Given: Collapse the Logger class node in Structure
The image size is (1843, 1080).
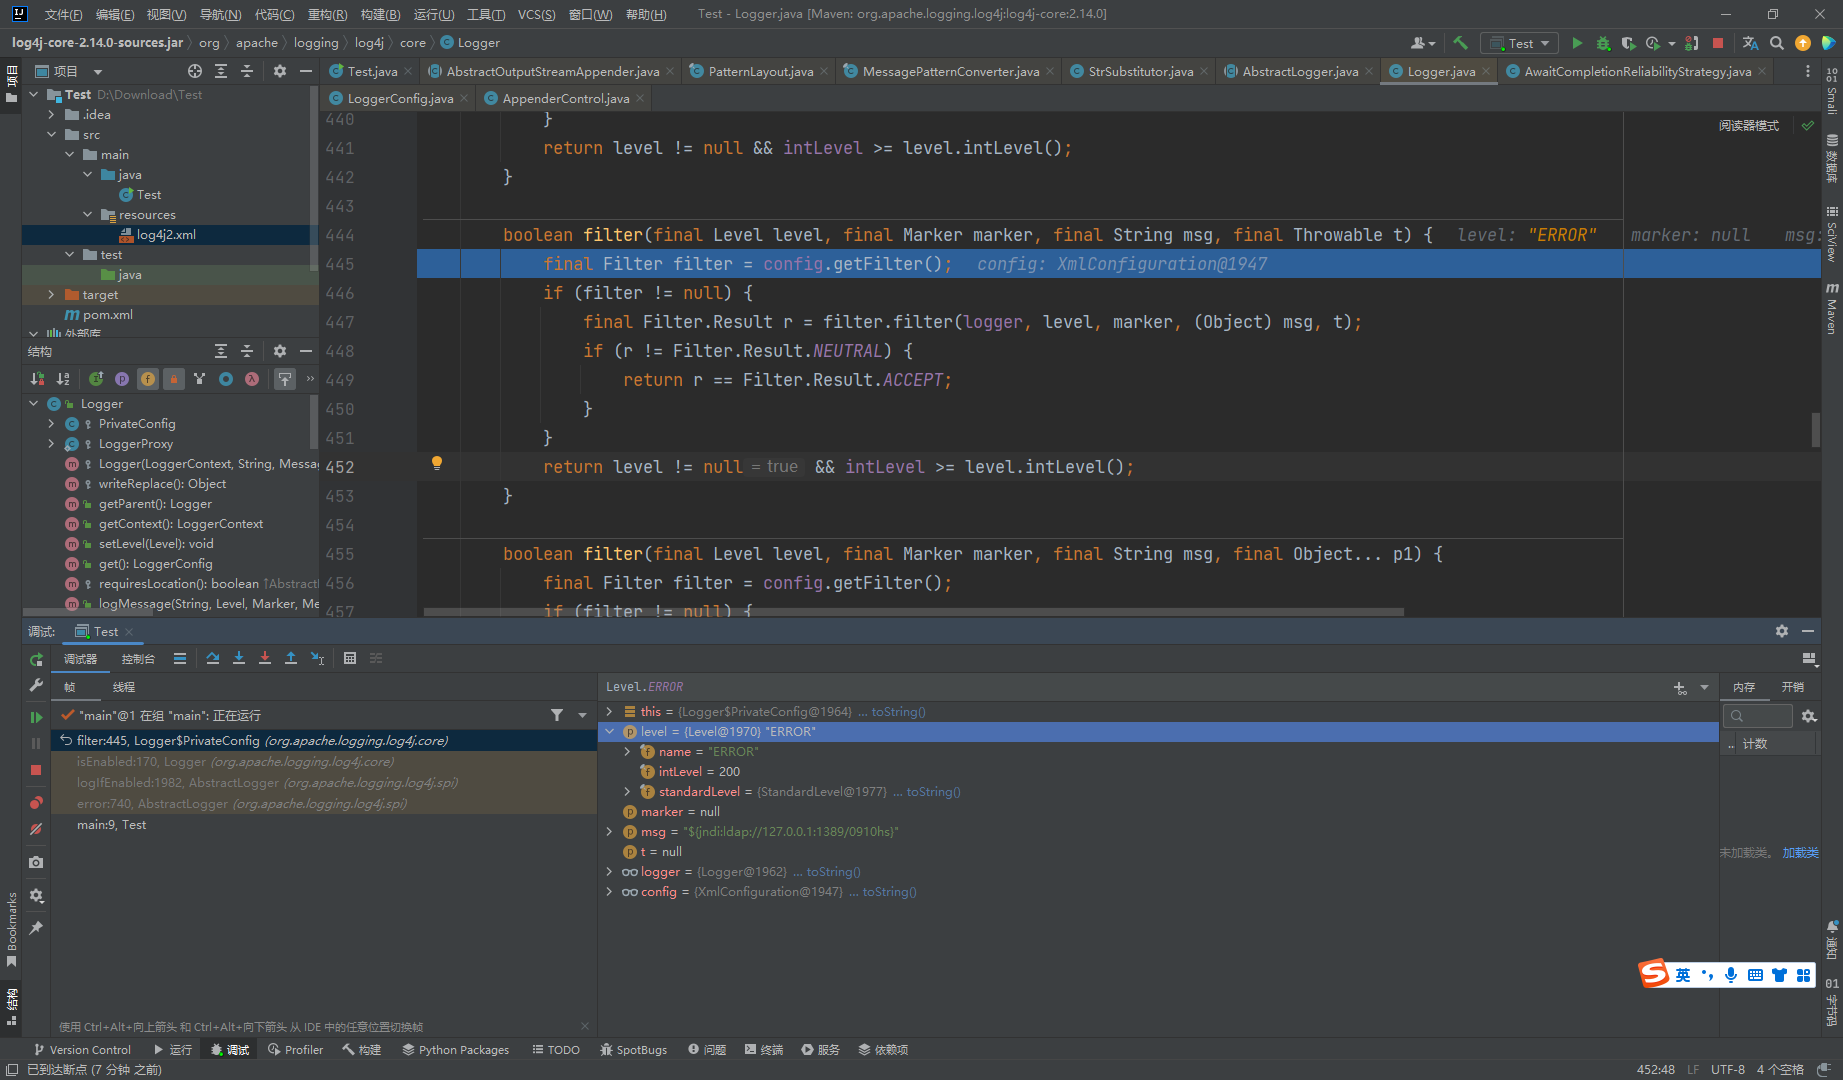Looking at the screenshot, I should (x=34, y=404).
